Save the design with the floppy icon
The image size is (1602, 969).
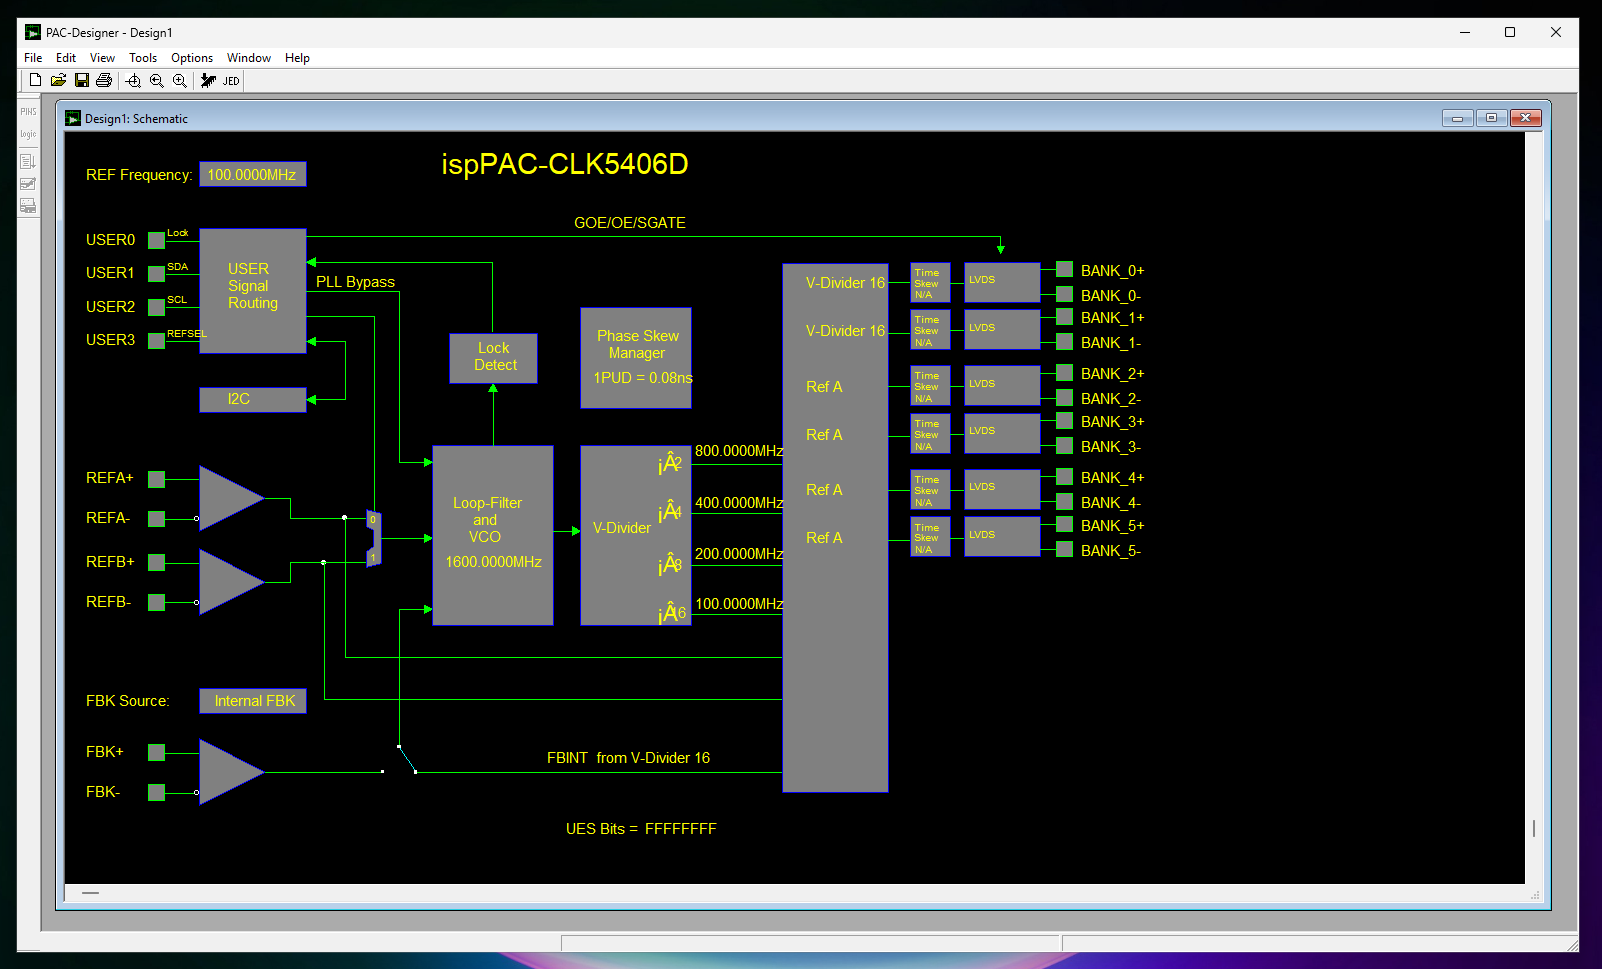click(82, 80)
